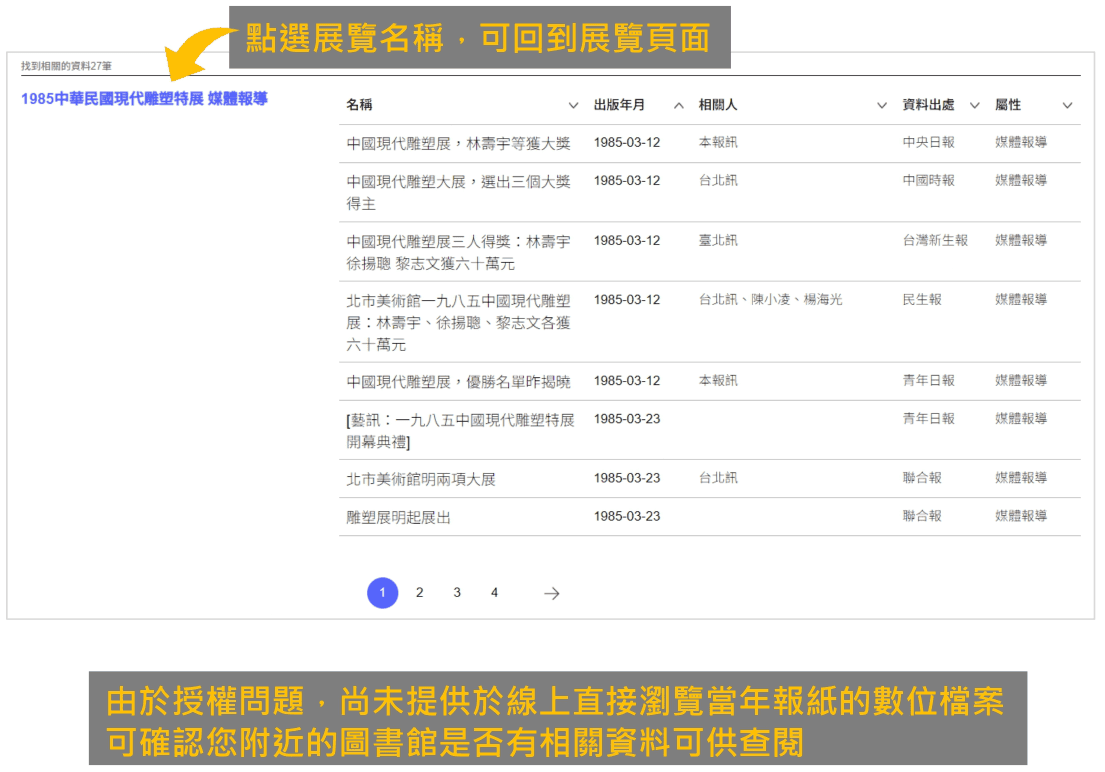The image size is (1105, 772).
Task: Go to page 3 of results
Action: point(456,592)
